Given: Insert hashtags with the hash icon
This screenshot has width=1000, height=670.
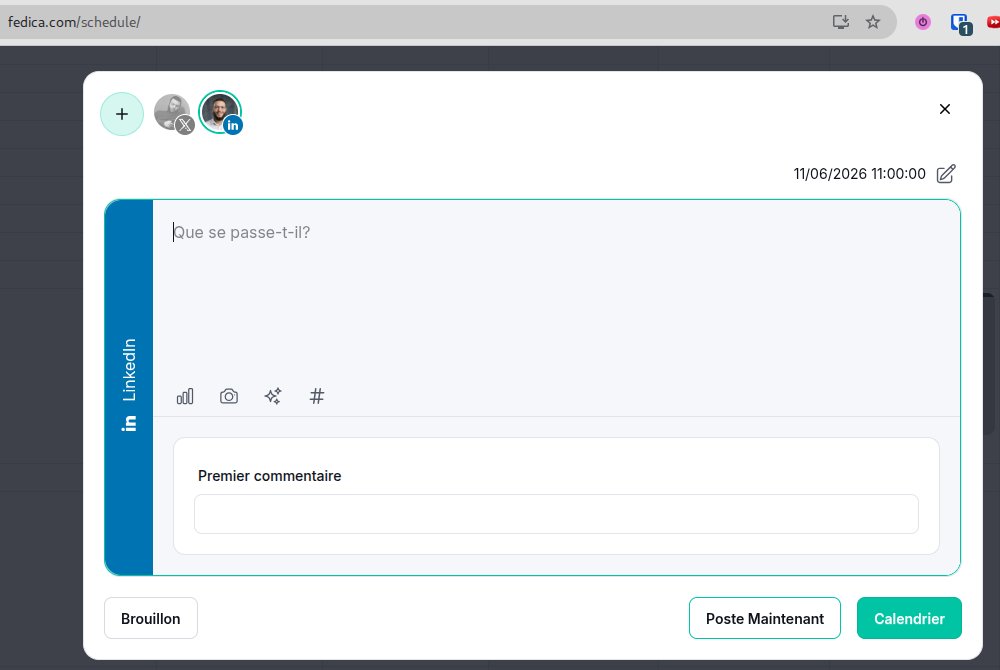Looking at the screenshot, I should (317, 397).
